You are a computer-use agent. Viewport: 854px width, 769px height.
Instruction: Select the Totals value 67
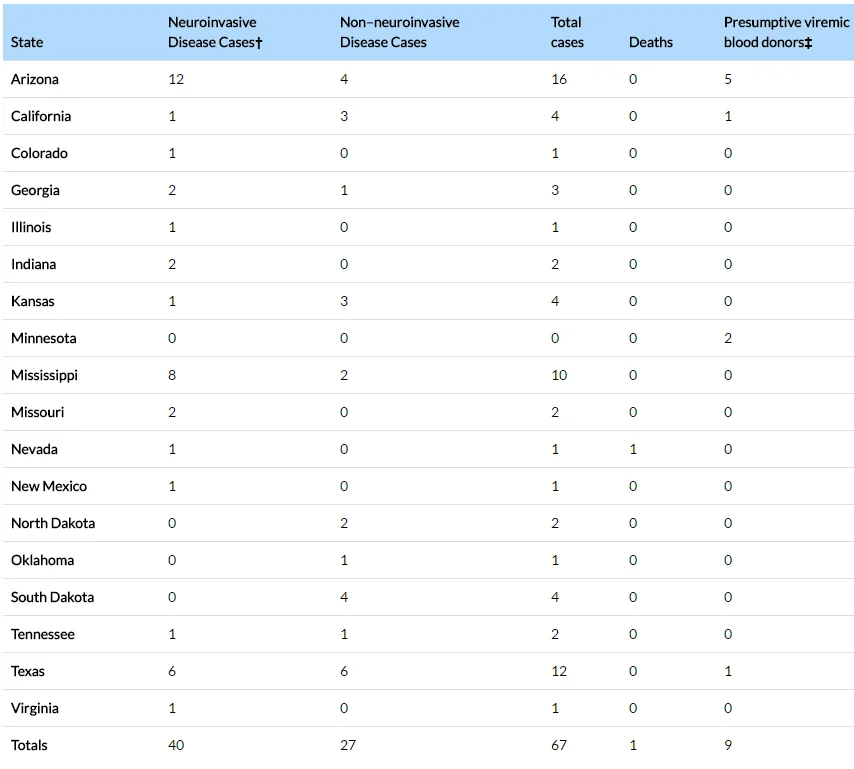(x=559, y=746)
